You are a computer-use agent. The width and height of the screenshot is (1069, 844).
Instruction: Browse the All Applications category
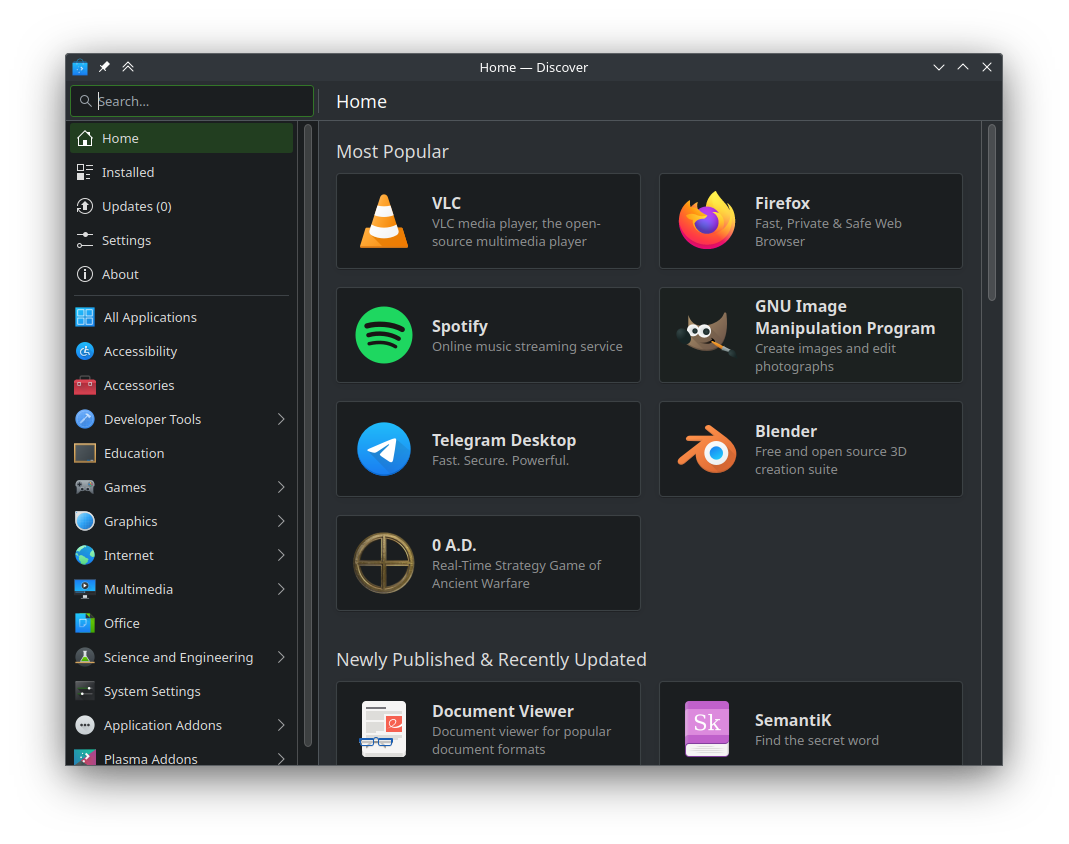point(181,317)
